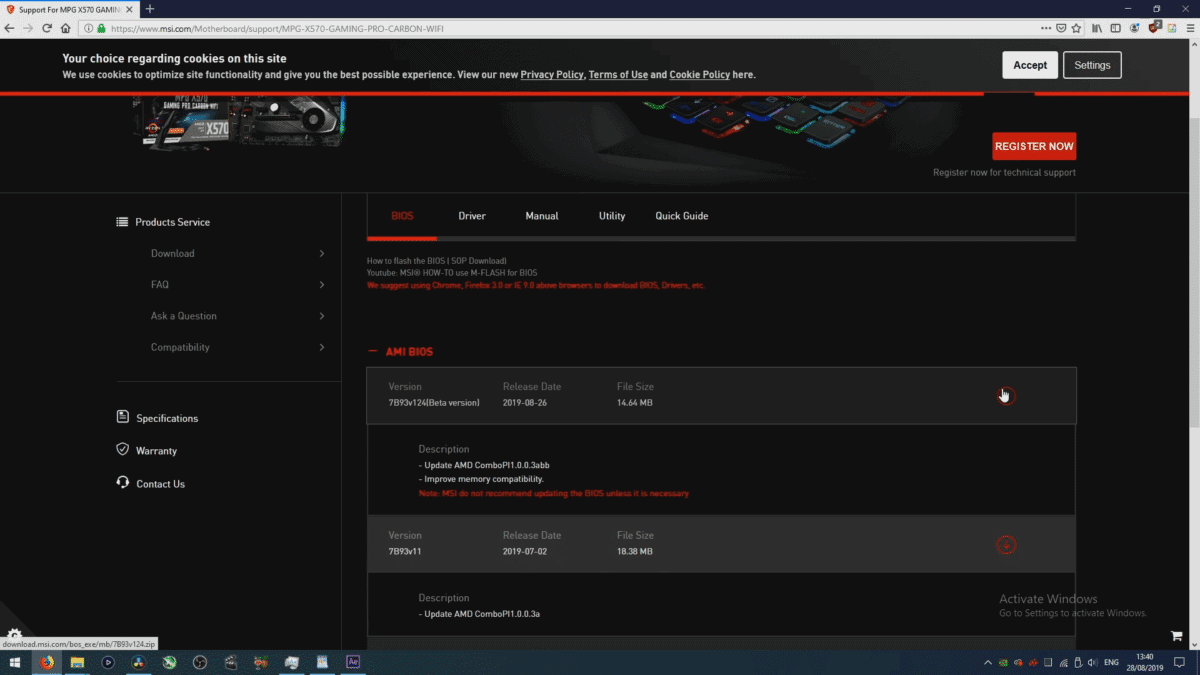Open the Firefox account icon
Screen dimensions: 1200x675
1135,28
